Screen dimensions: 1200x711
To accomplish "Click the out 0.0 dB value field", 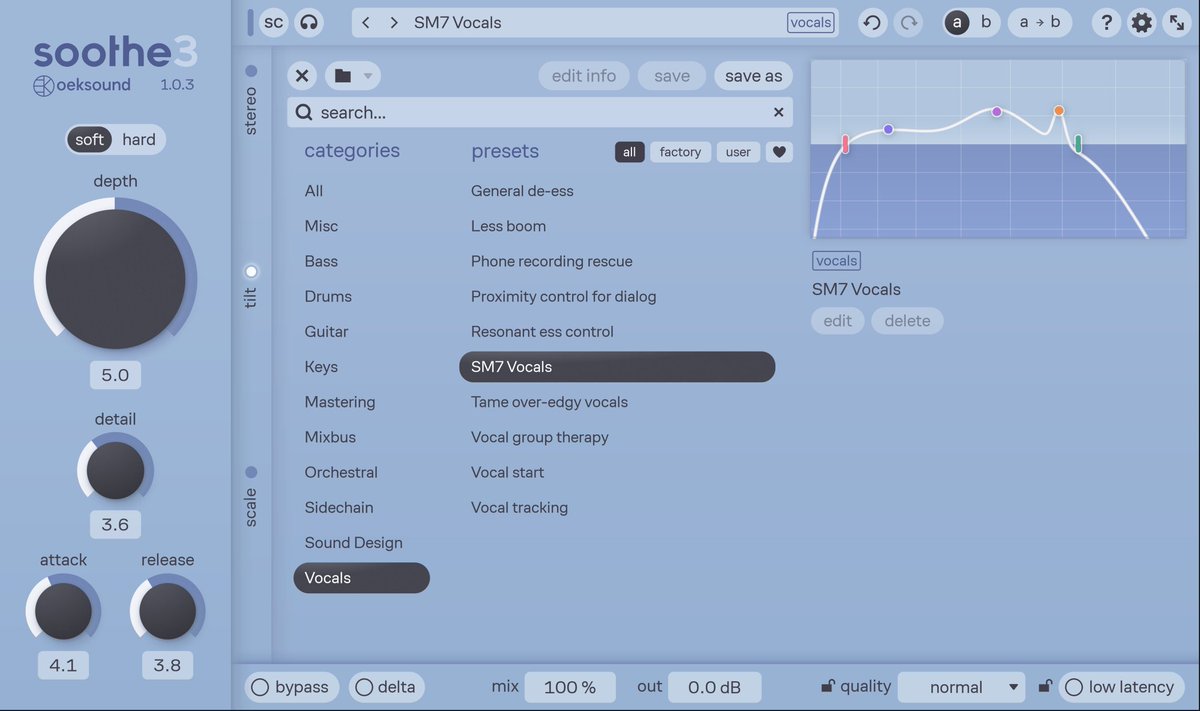I will click(715, 687).
